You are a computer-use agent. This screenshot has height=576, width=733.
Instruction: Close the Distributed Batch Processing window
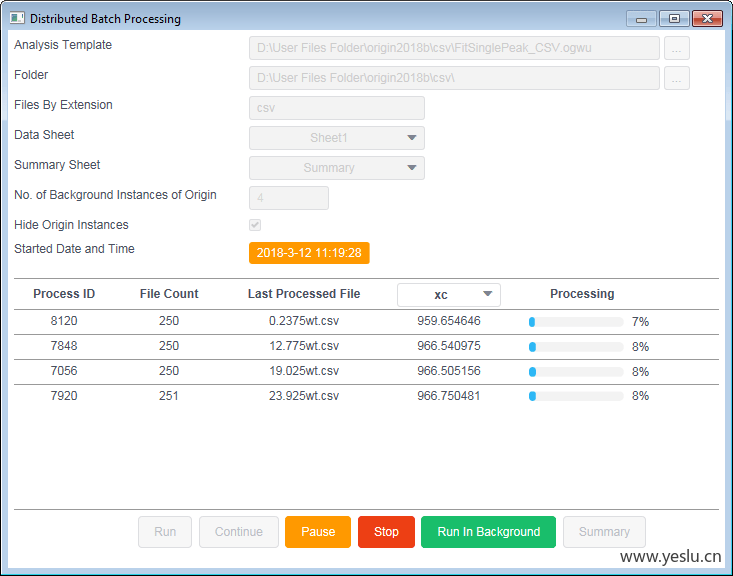pyautogui.click(x=707, y=19)
